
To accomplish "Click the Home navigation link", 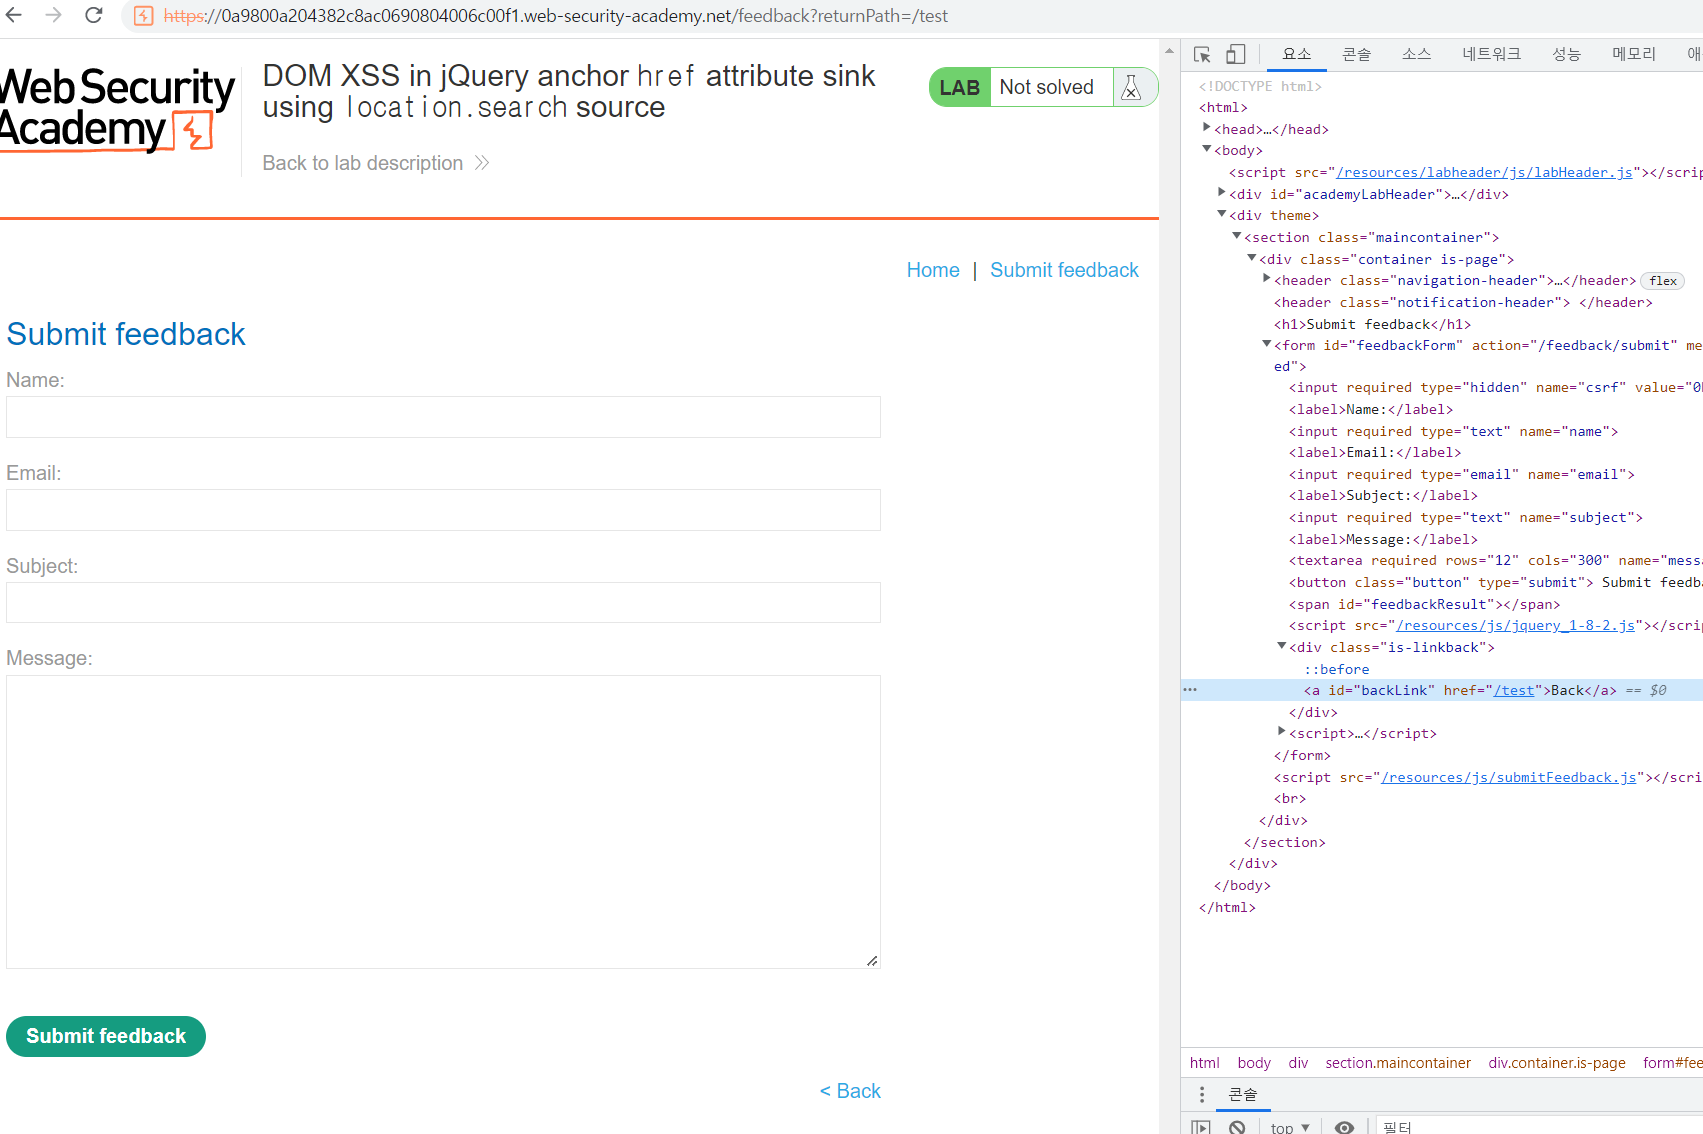I will [x=932, y=270].
